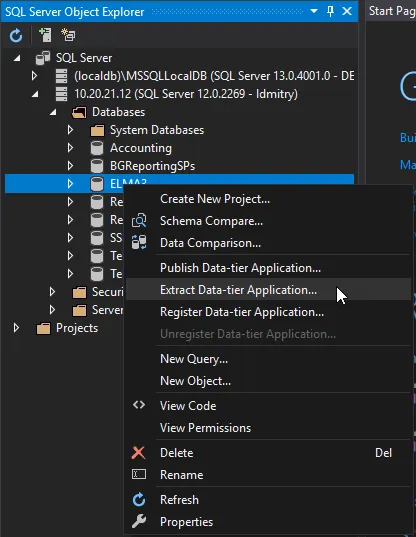Click the 10.20.21.12 server icon
416x537 pixels.
61,94
